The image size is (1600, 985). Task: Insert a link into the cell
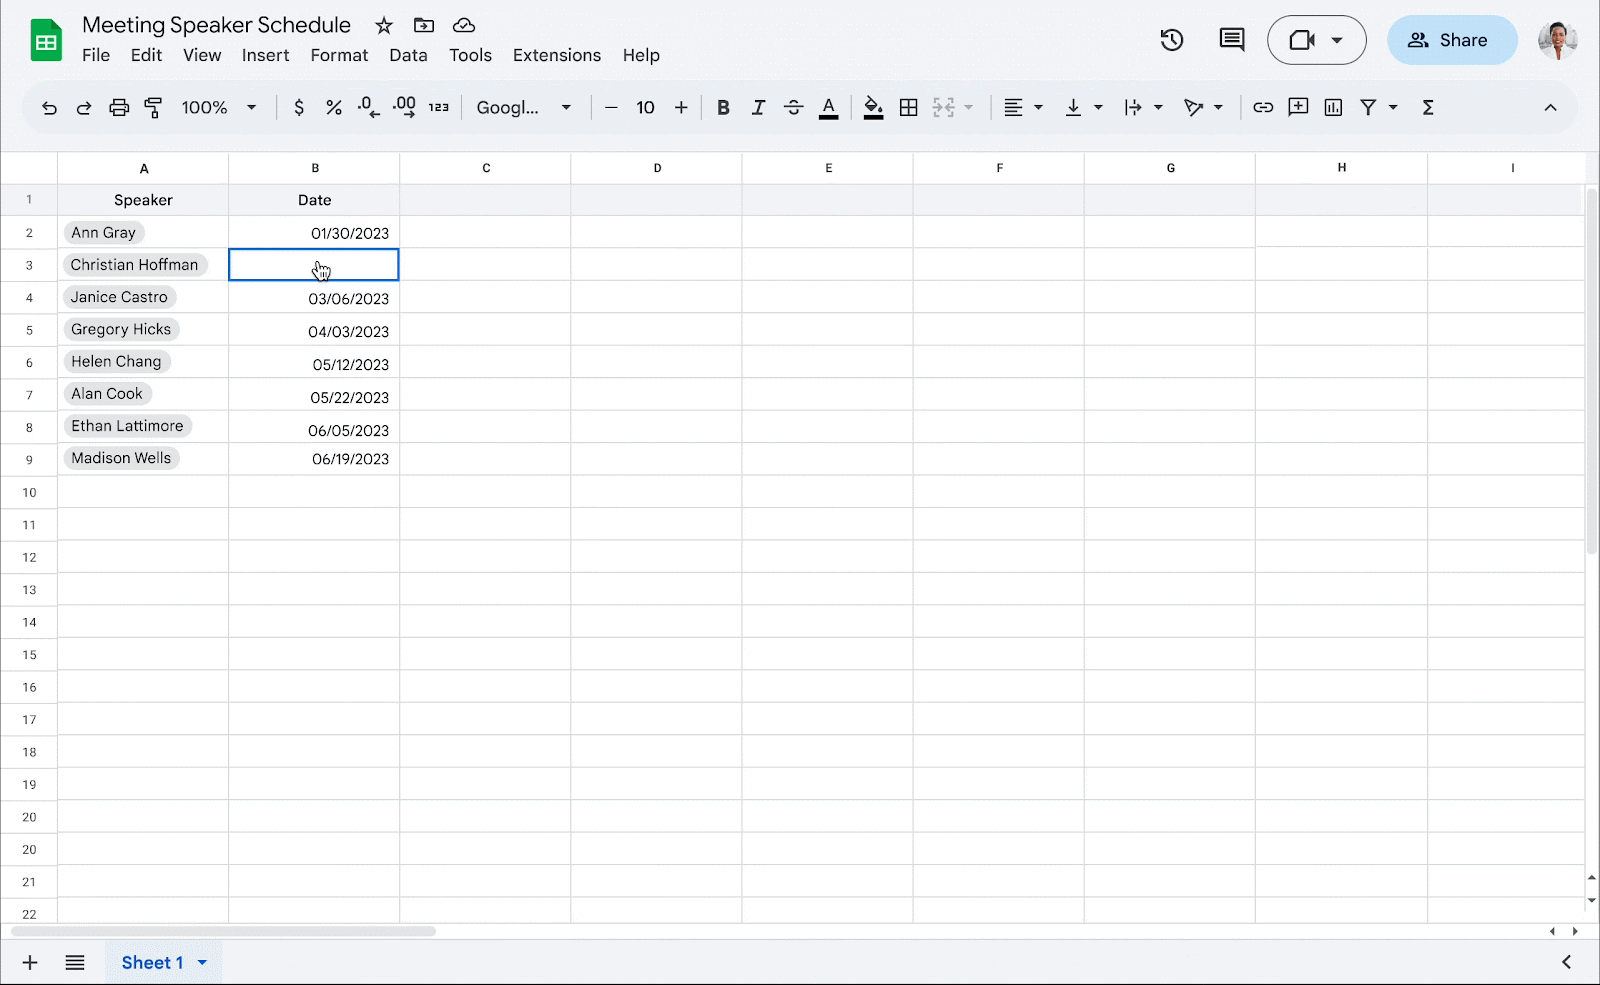pos(1262,107)
